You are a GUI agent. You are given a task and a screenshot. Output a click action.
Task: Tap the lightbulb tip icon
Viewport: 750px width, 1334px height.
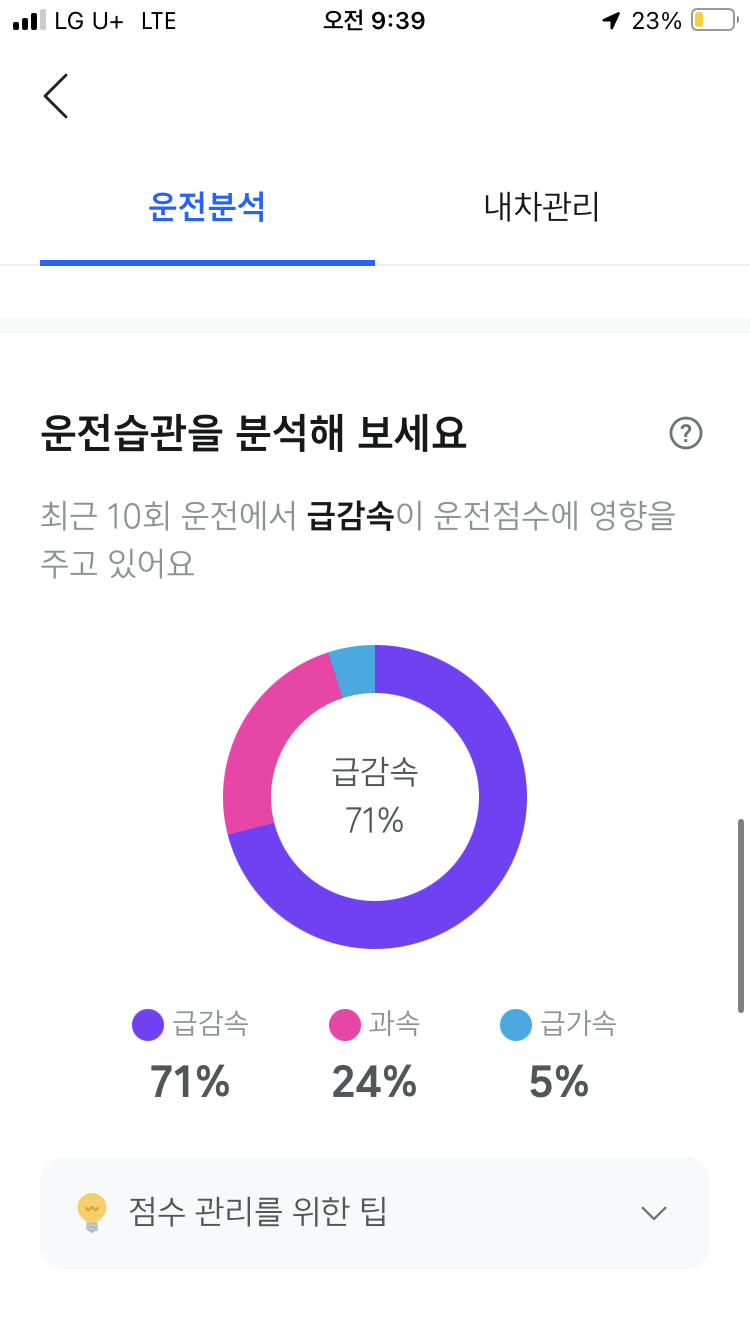tap(92, 1213)
